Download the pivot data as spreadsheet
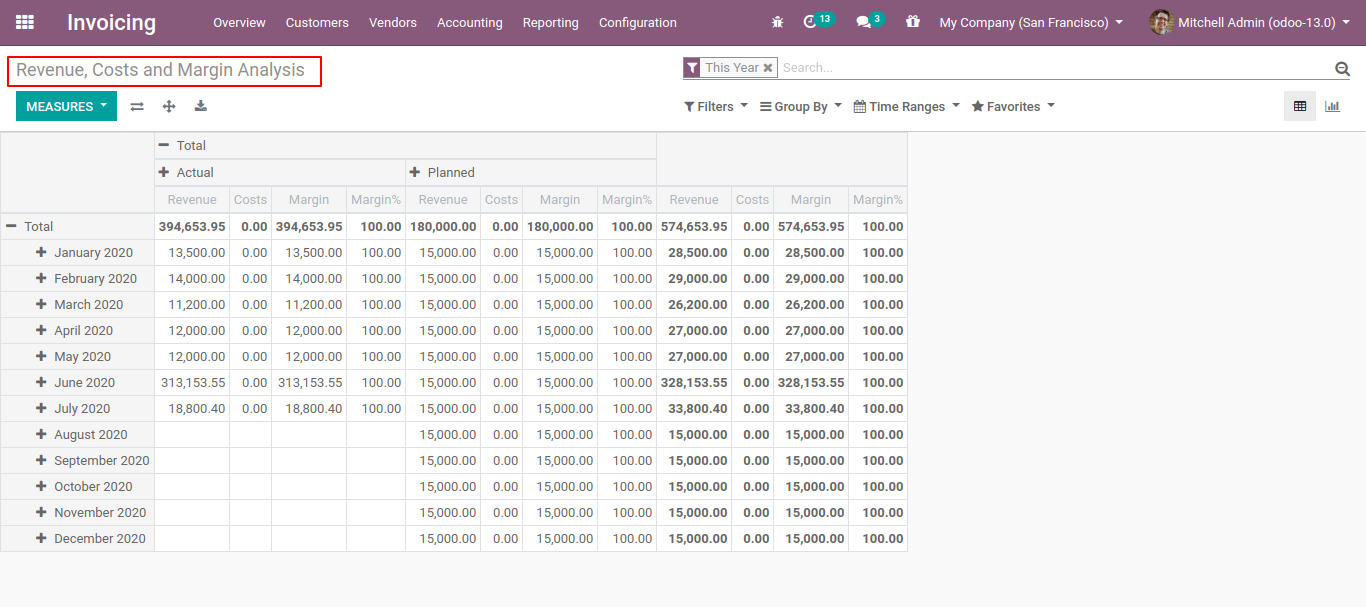The image size is (1366, 607). 200,106
